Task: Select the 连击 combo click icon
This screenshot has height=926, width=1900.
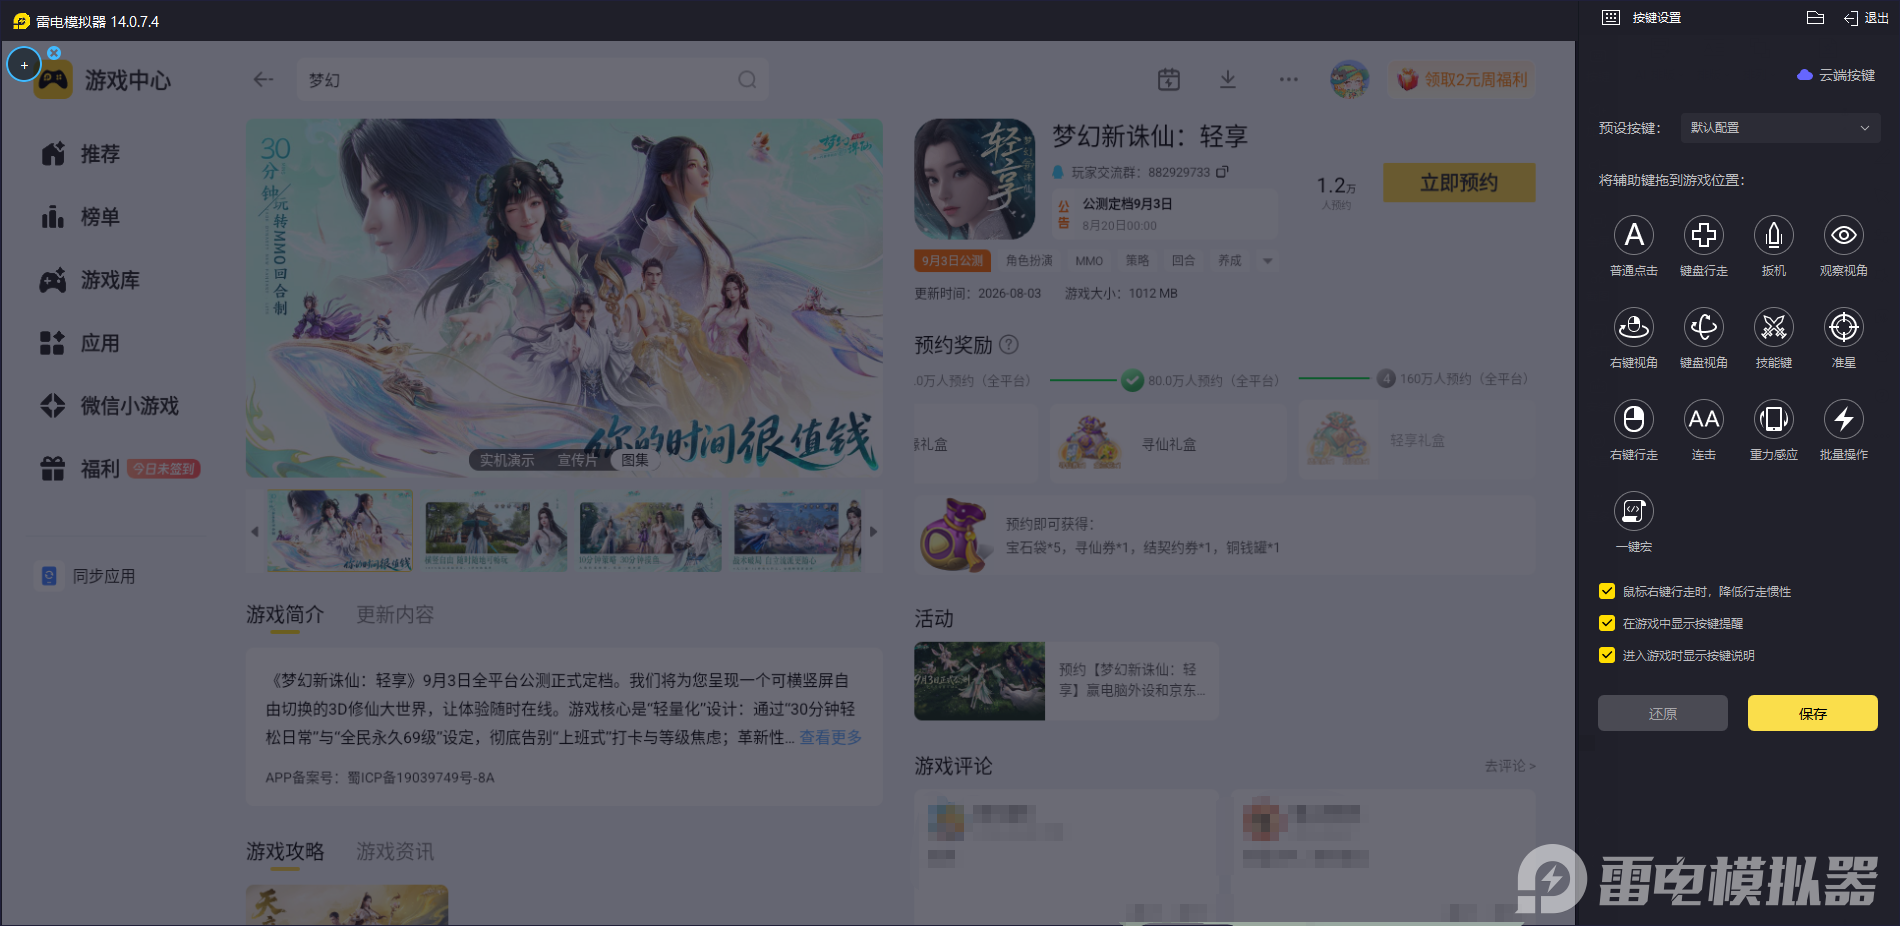Action: [x=1704, y=419]
